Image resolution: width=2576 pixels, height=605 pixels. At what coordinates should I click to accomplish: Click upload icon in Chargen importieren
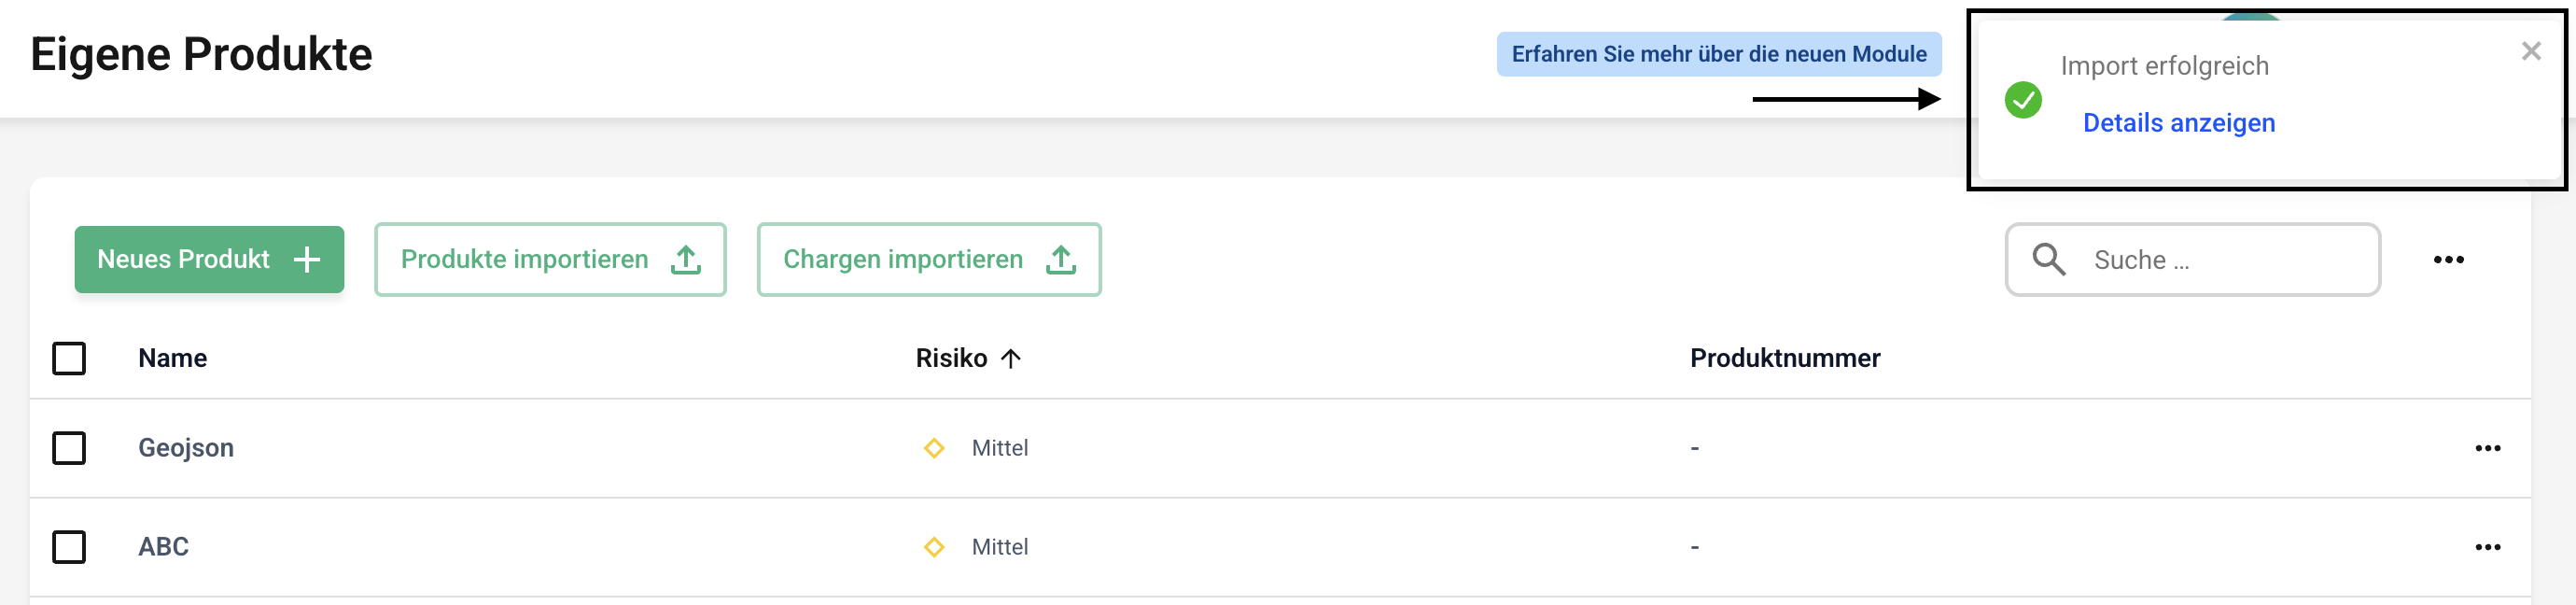click(1060, 260)
